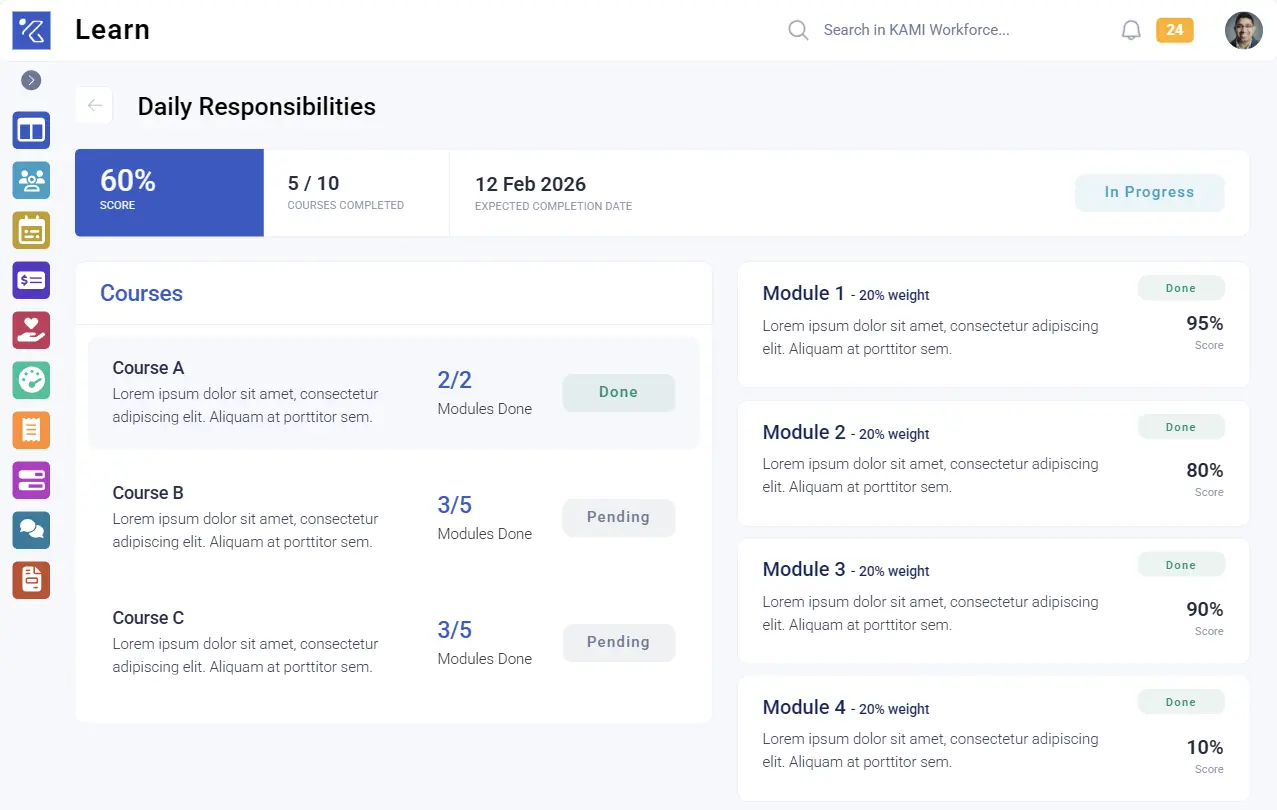Click the KAMI logo icon
The image size is (1277, 810).
pyautogui.click(x=31, y=30)
